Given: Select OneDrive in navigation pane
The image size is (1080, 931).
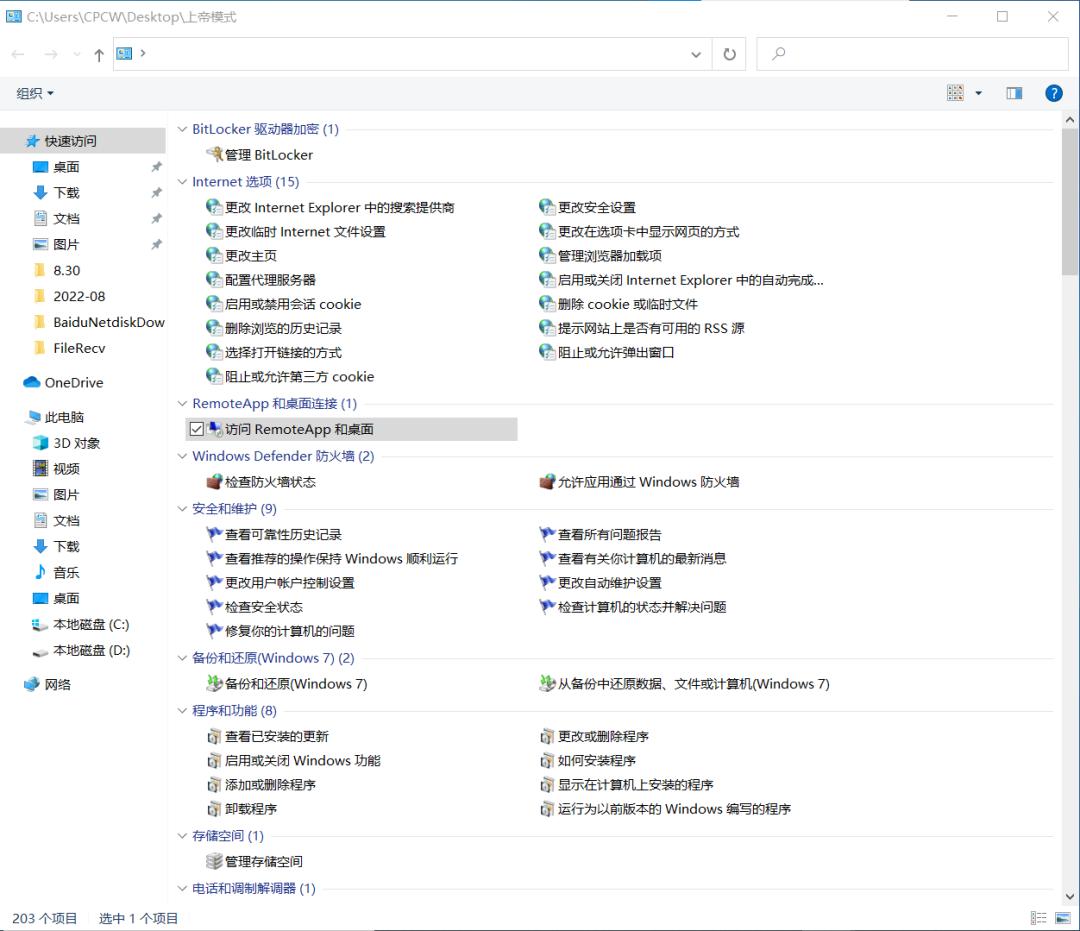Looking at the screenshot, I should (x=74, y=382).
